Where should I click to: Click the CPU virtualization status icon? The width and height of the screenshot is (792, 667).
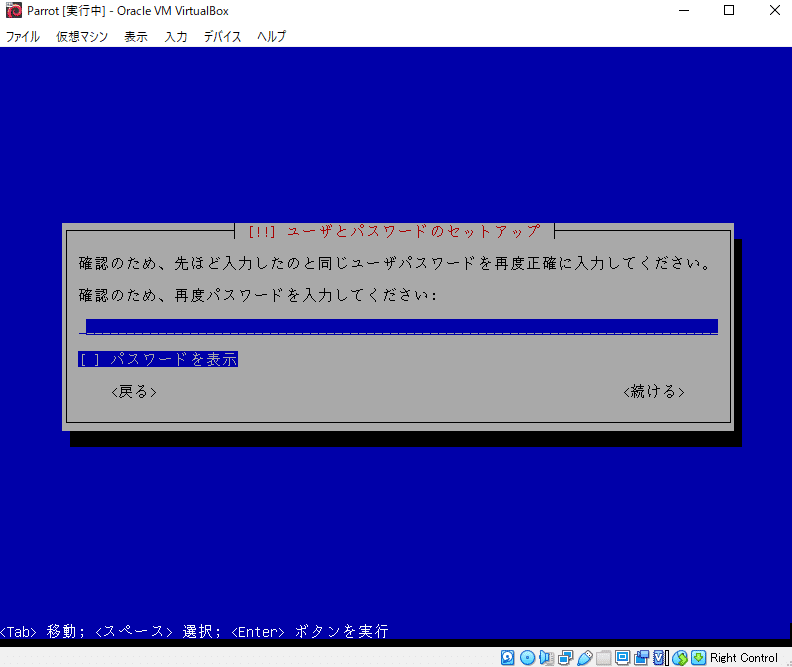click(x=660, y=657)
